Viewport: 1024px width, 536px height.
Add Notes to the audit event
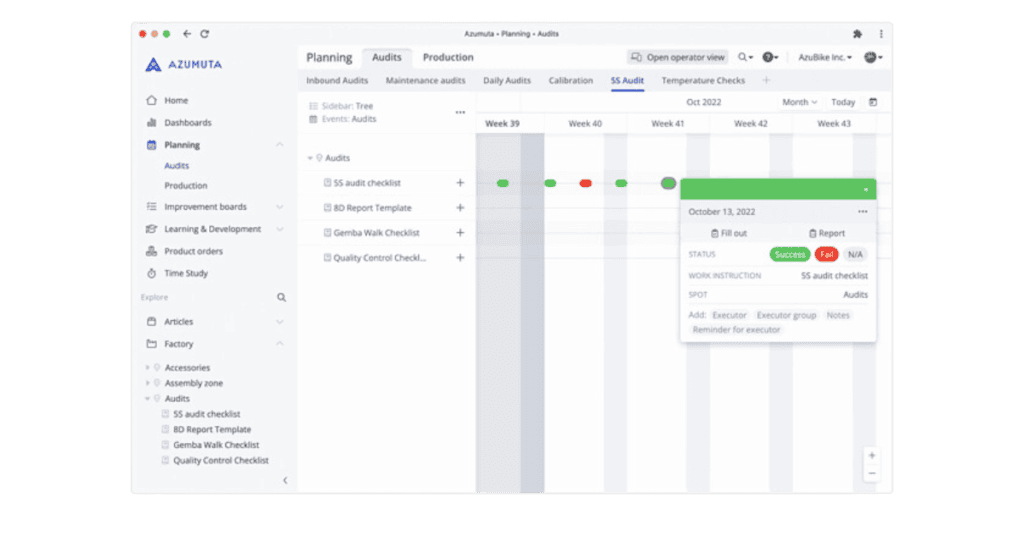pos(838,315)
